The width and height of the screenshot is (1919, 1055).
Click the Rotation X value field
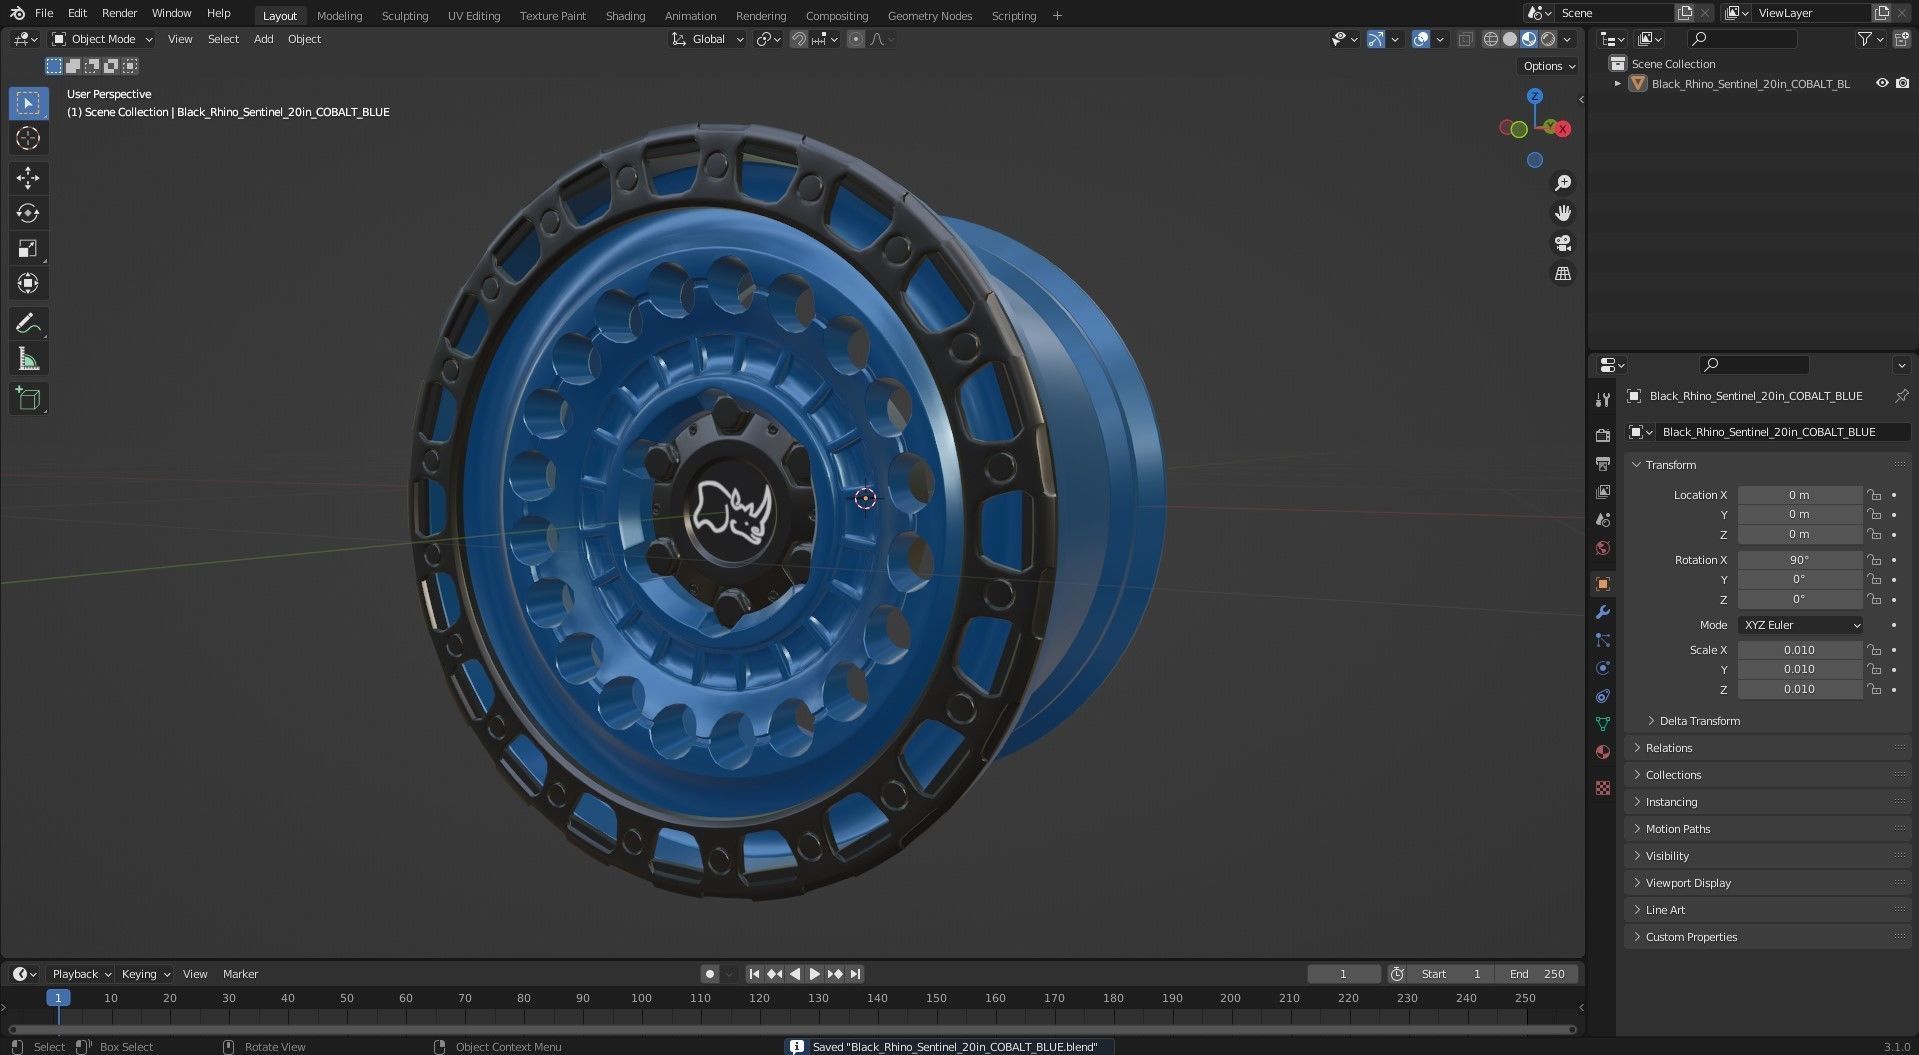[x=1800, y=560]
